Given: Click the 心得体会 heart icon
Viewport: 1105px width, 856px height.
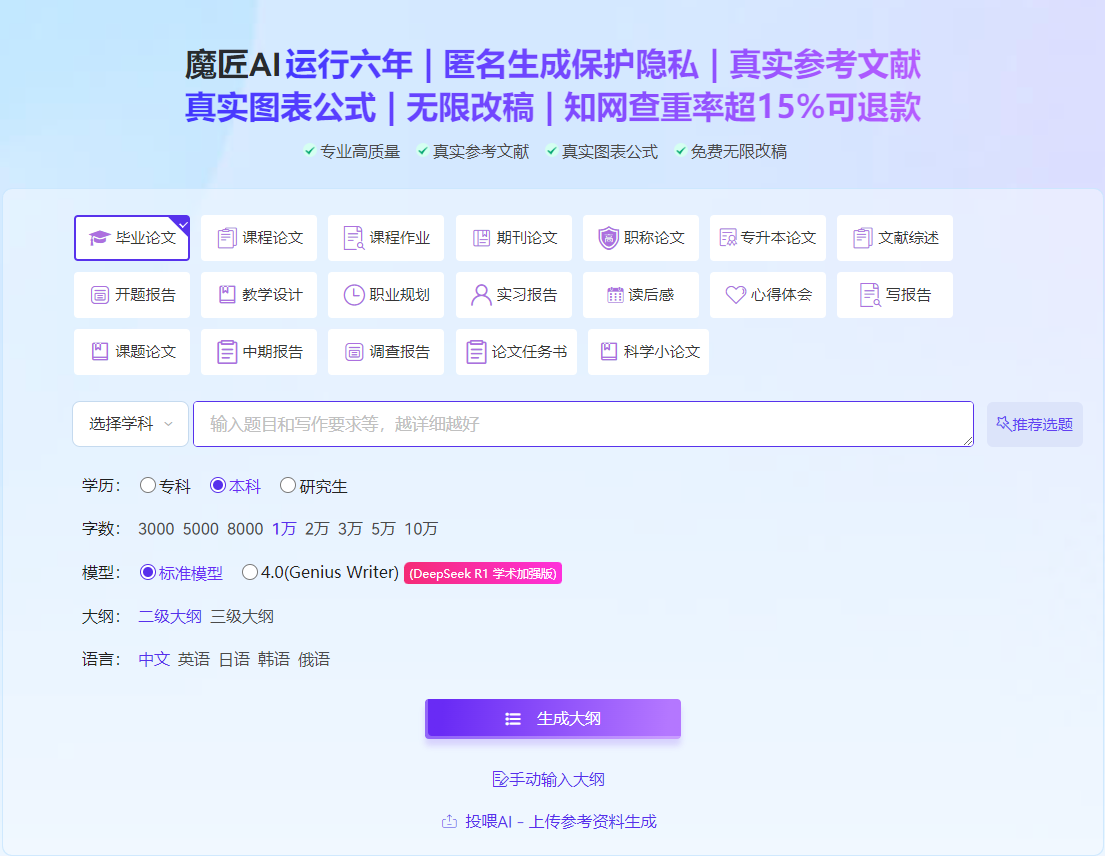Looking at the screenshot, I should click(x=736, y=295).
